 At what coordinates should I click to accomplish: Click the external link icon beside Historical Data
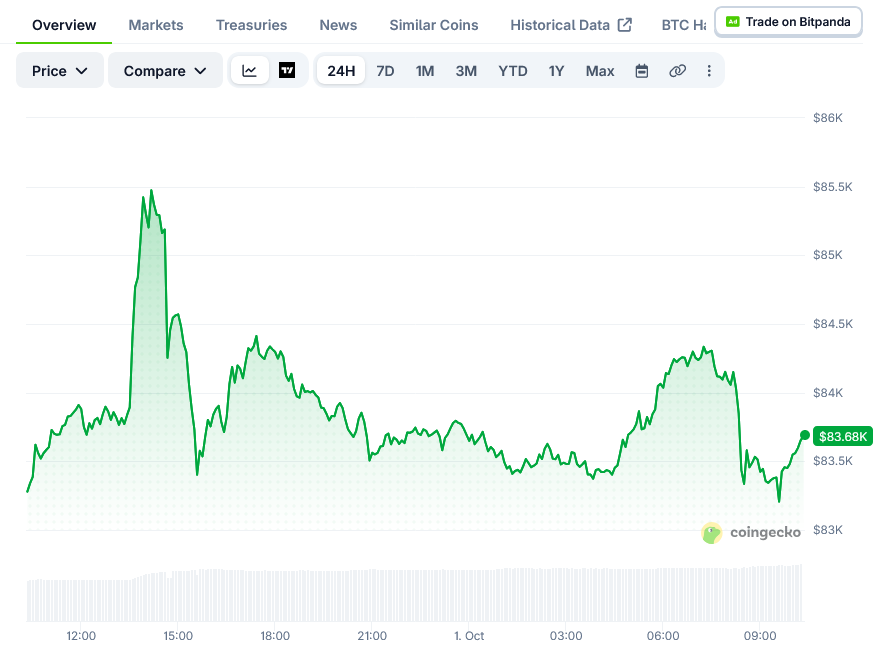[624, 25]
